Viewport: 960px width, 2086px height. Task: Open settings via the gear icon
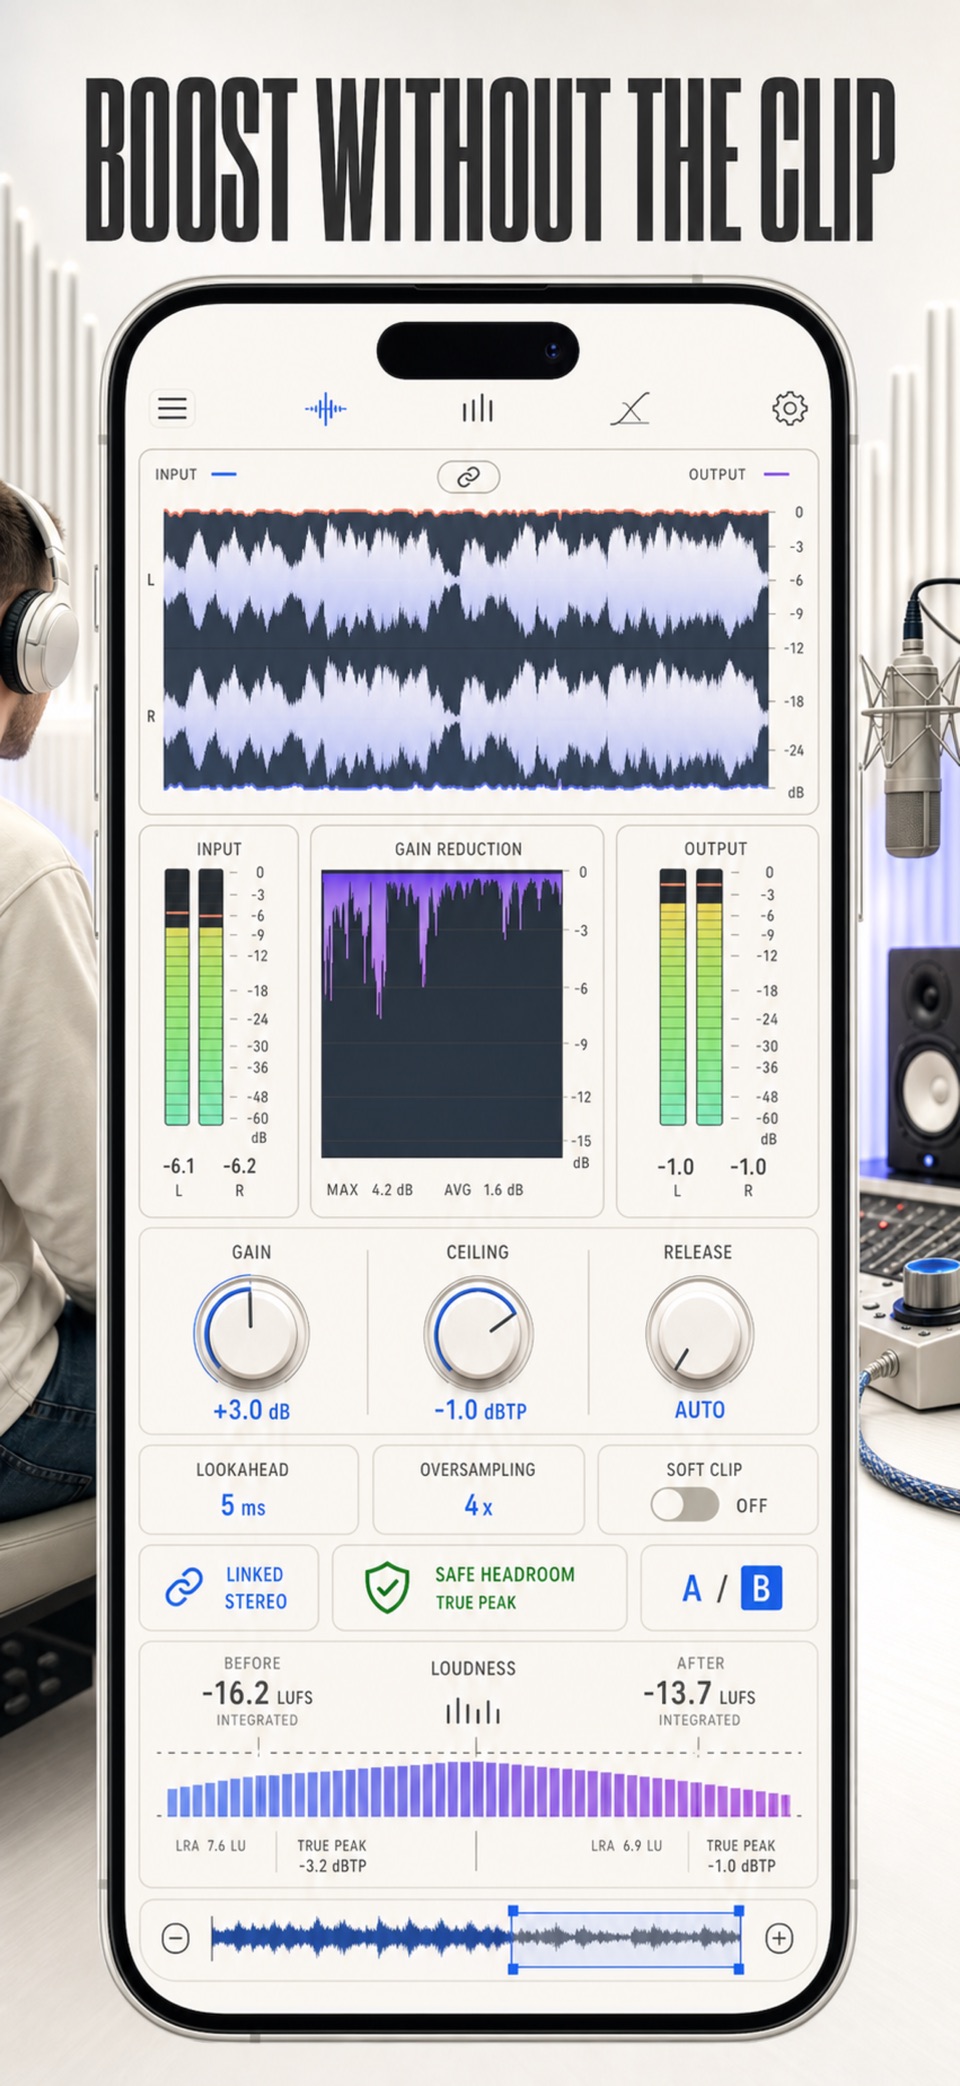click(x=789, y=408)
